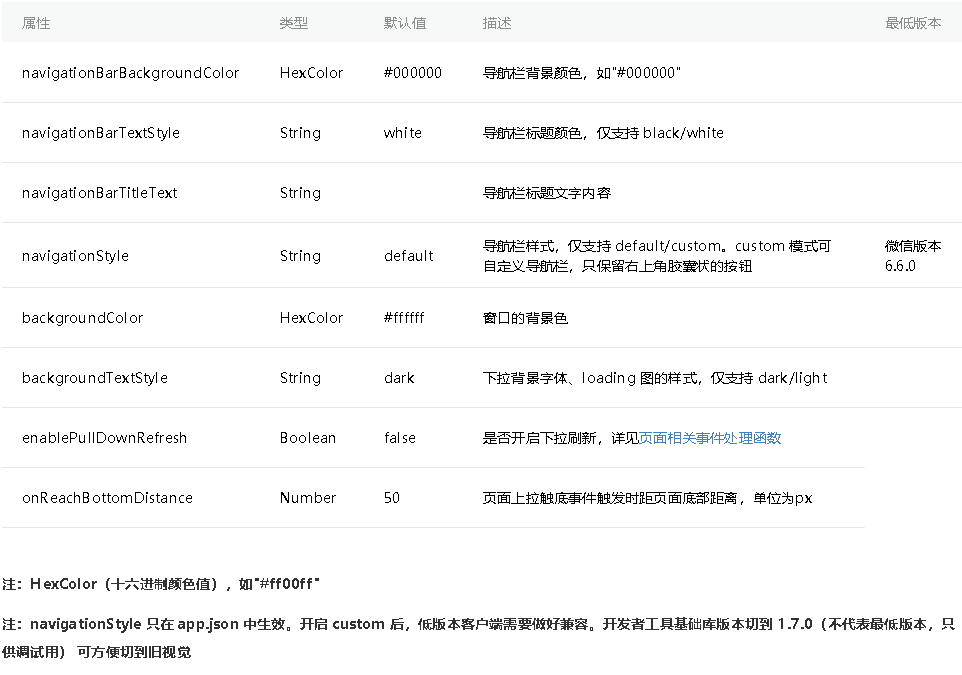This screenshot has height=675, width=962.
Task: Click the HexColor note with "#ff00ff"
Action: (161, 584)
